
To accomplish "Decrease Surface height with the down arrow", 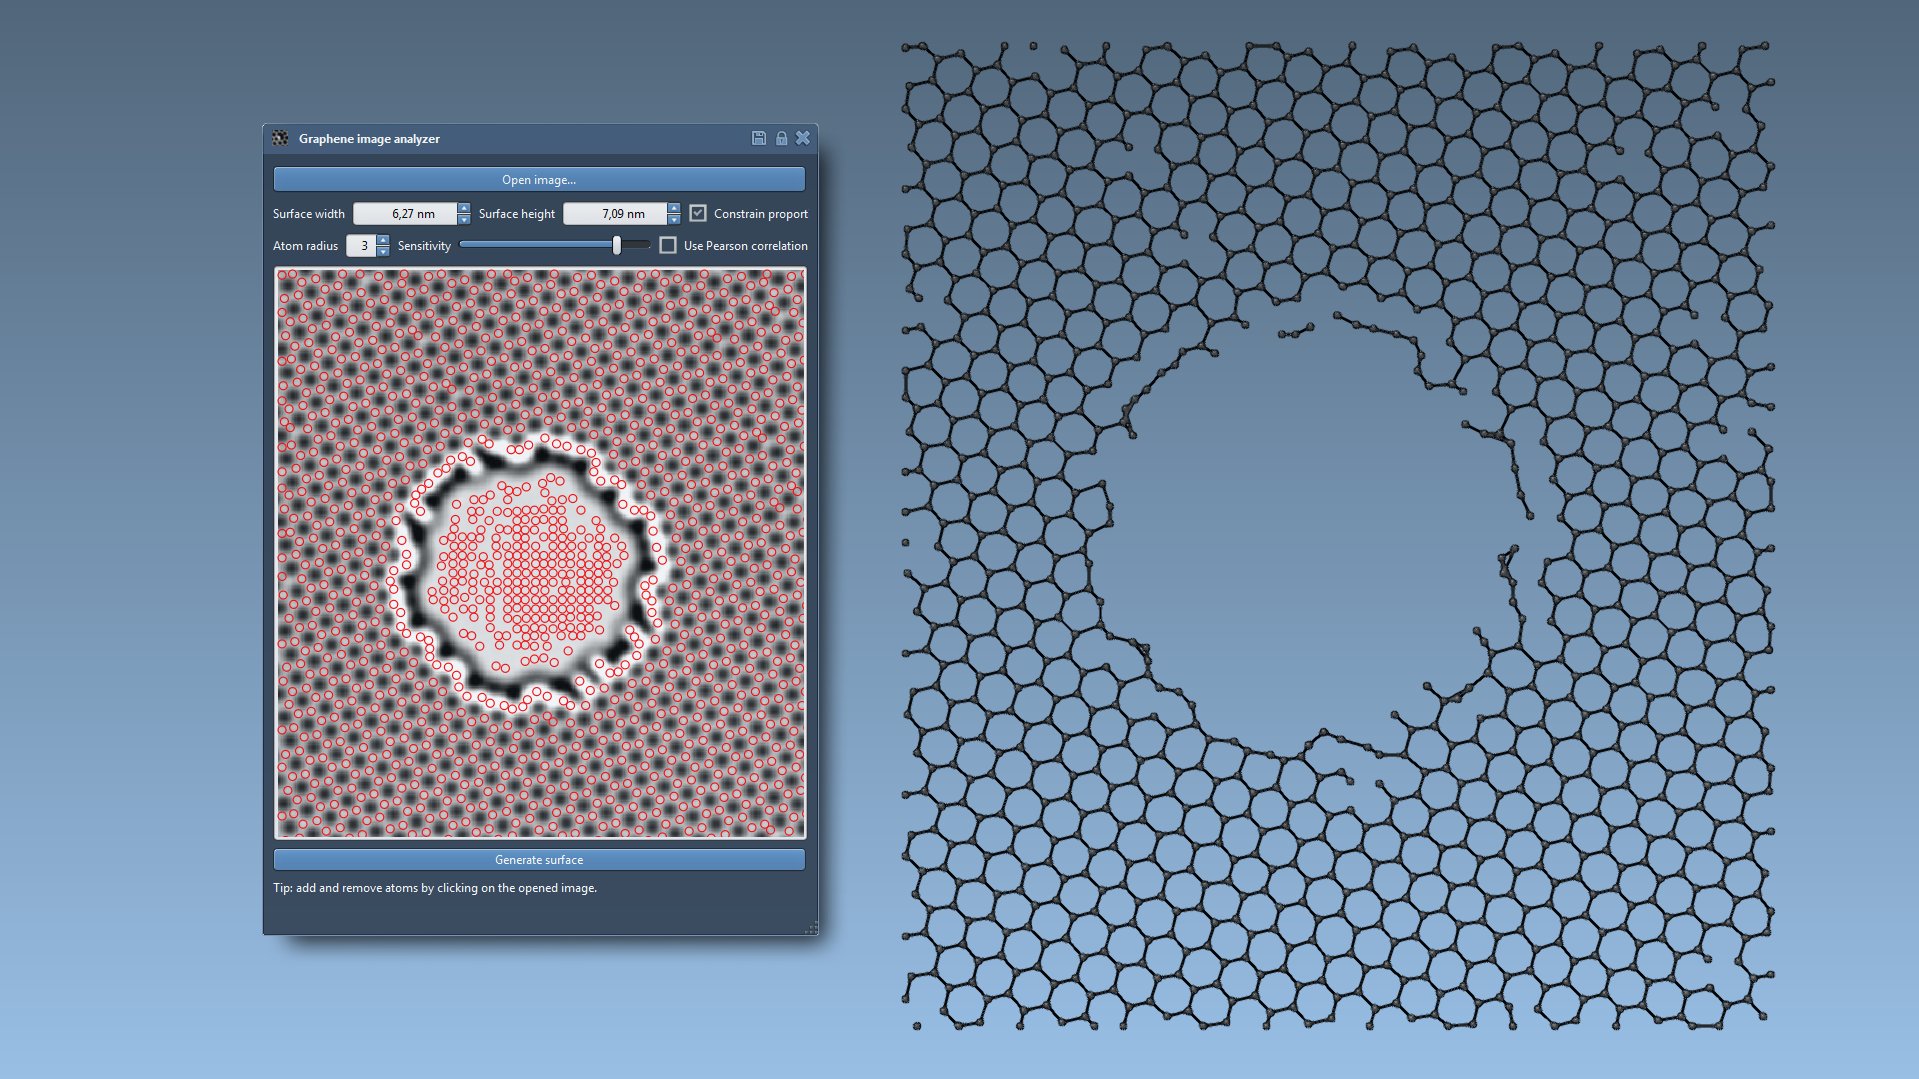I will point(673,219).
